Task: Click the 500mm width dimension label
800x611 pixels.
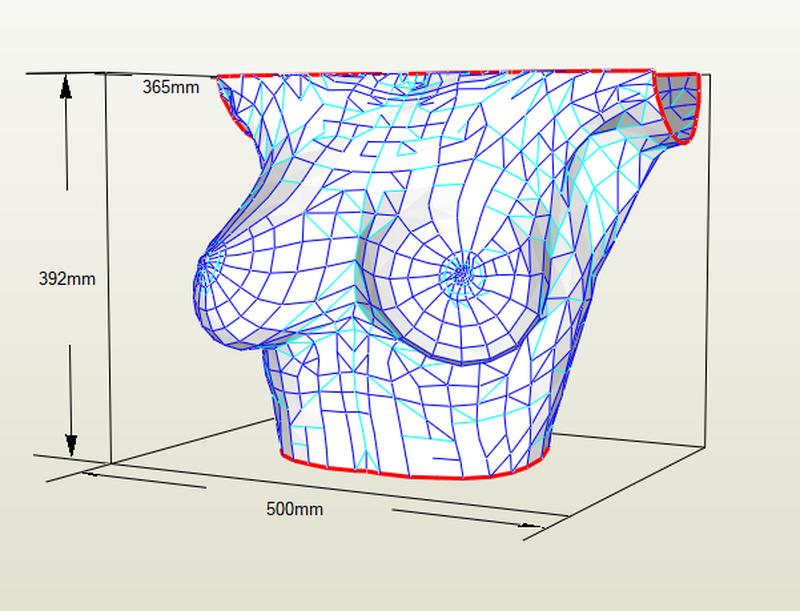Action: (x=294, y=509)
